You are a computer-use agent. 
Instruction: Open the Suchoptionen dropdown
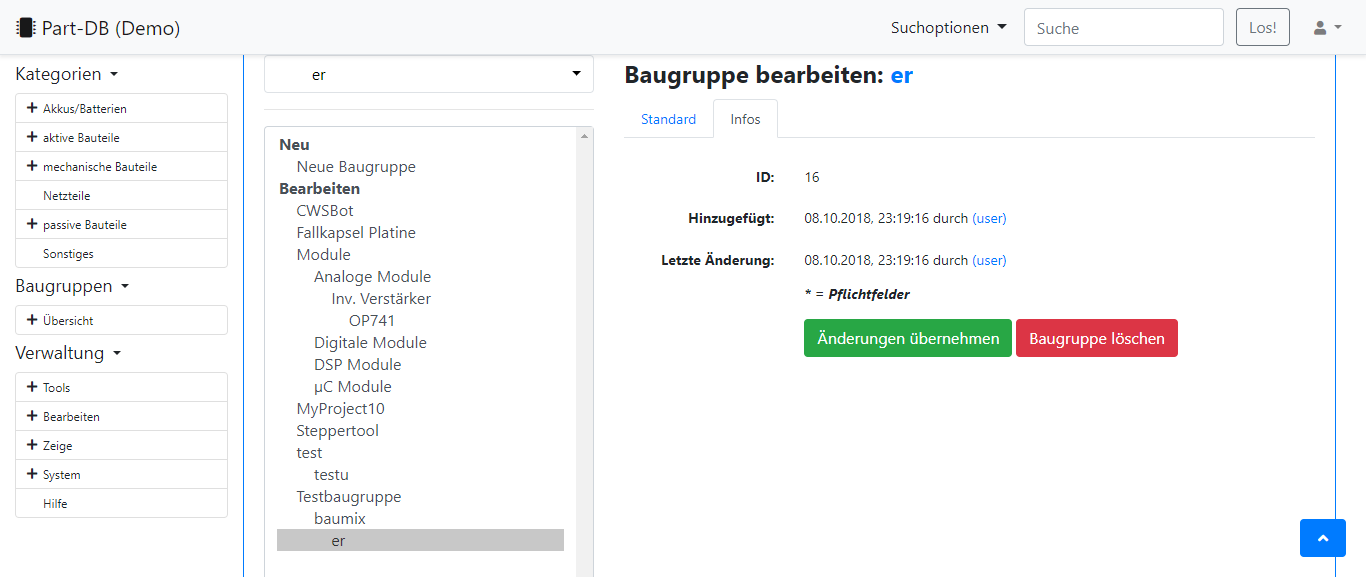[x=949, y=28]
